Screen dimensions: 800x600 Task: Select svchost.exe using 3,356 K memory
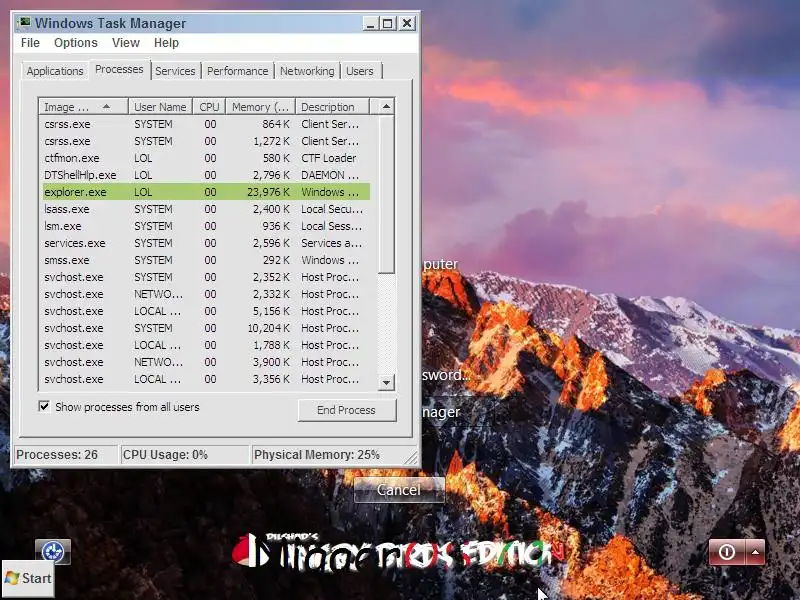[204, 379]
